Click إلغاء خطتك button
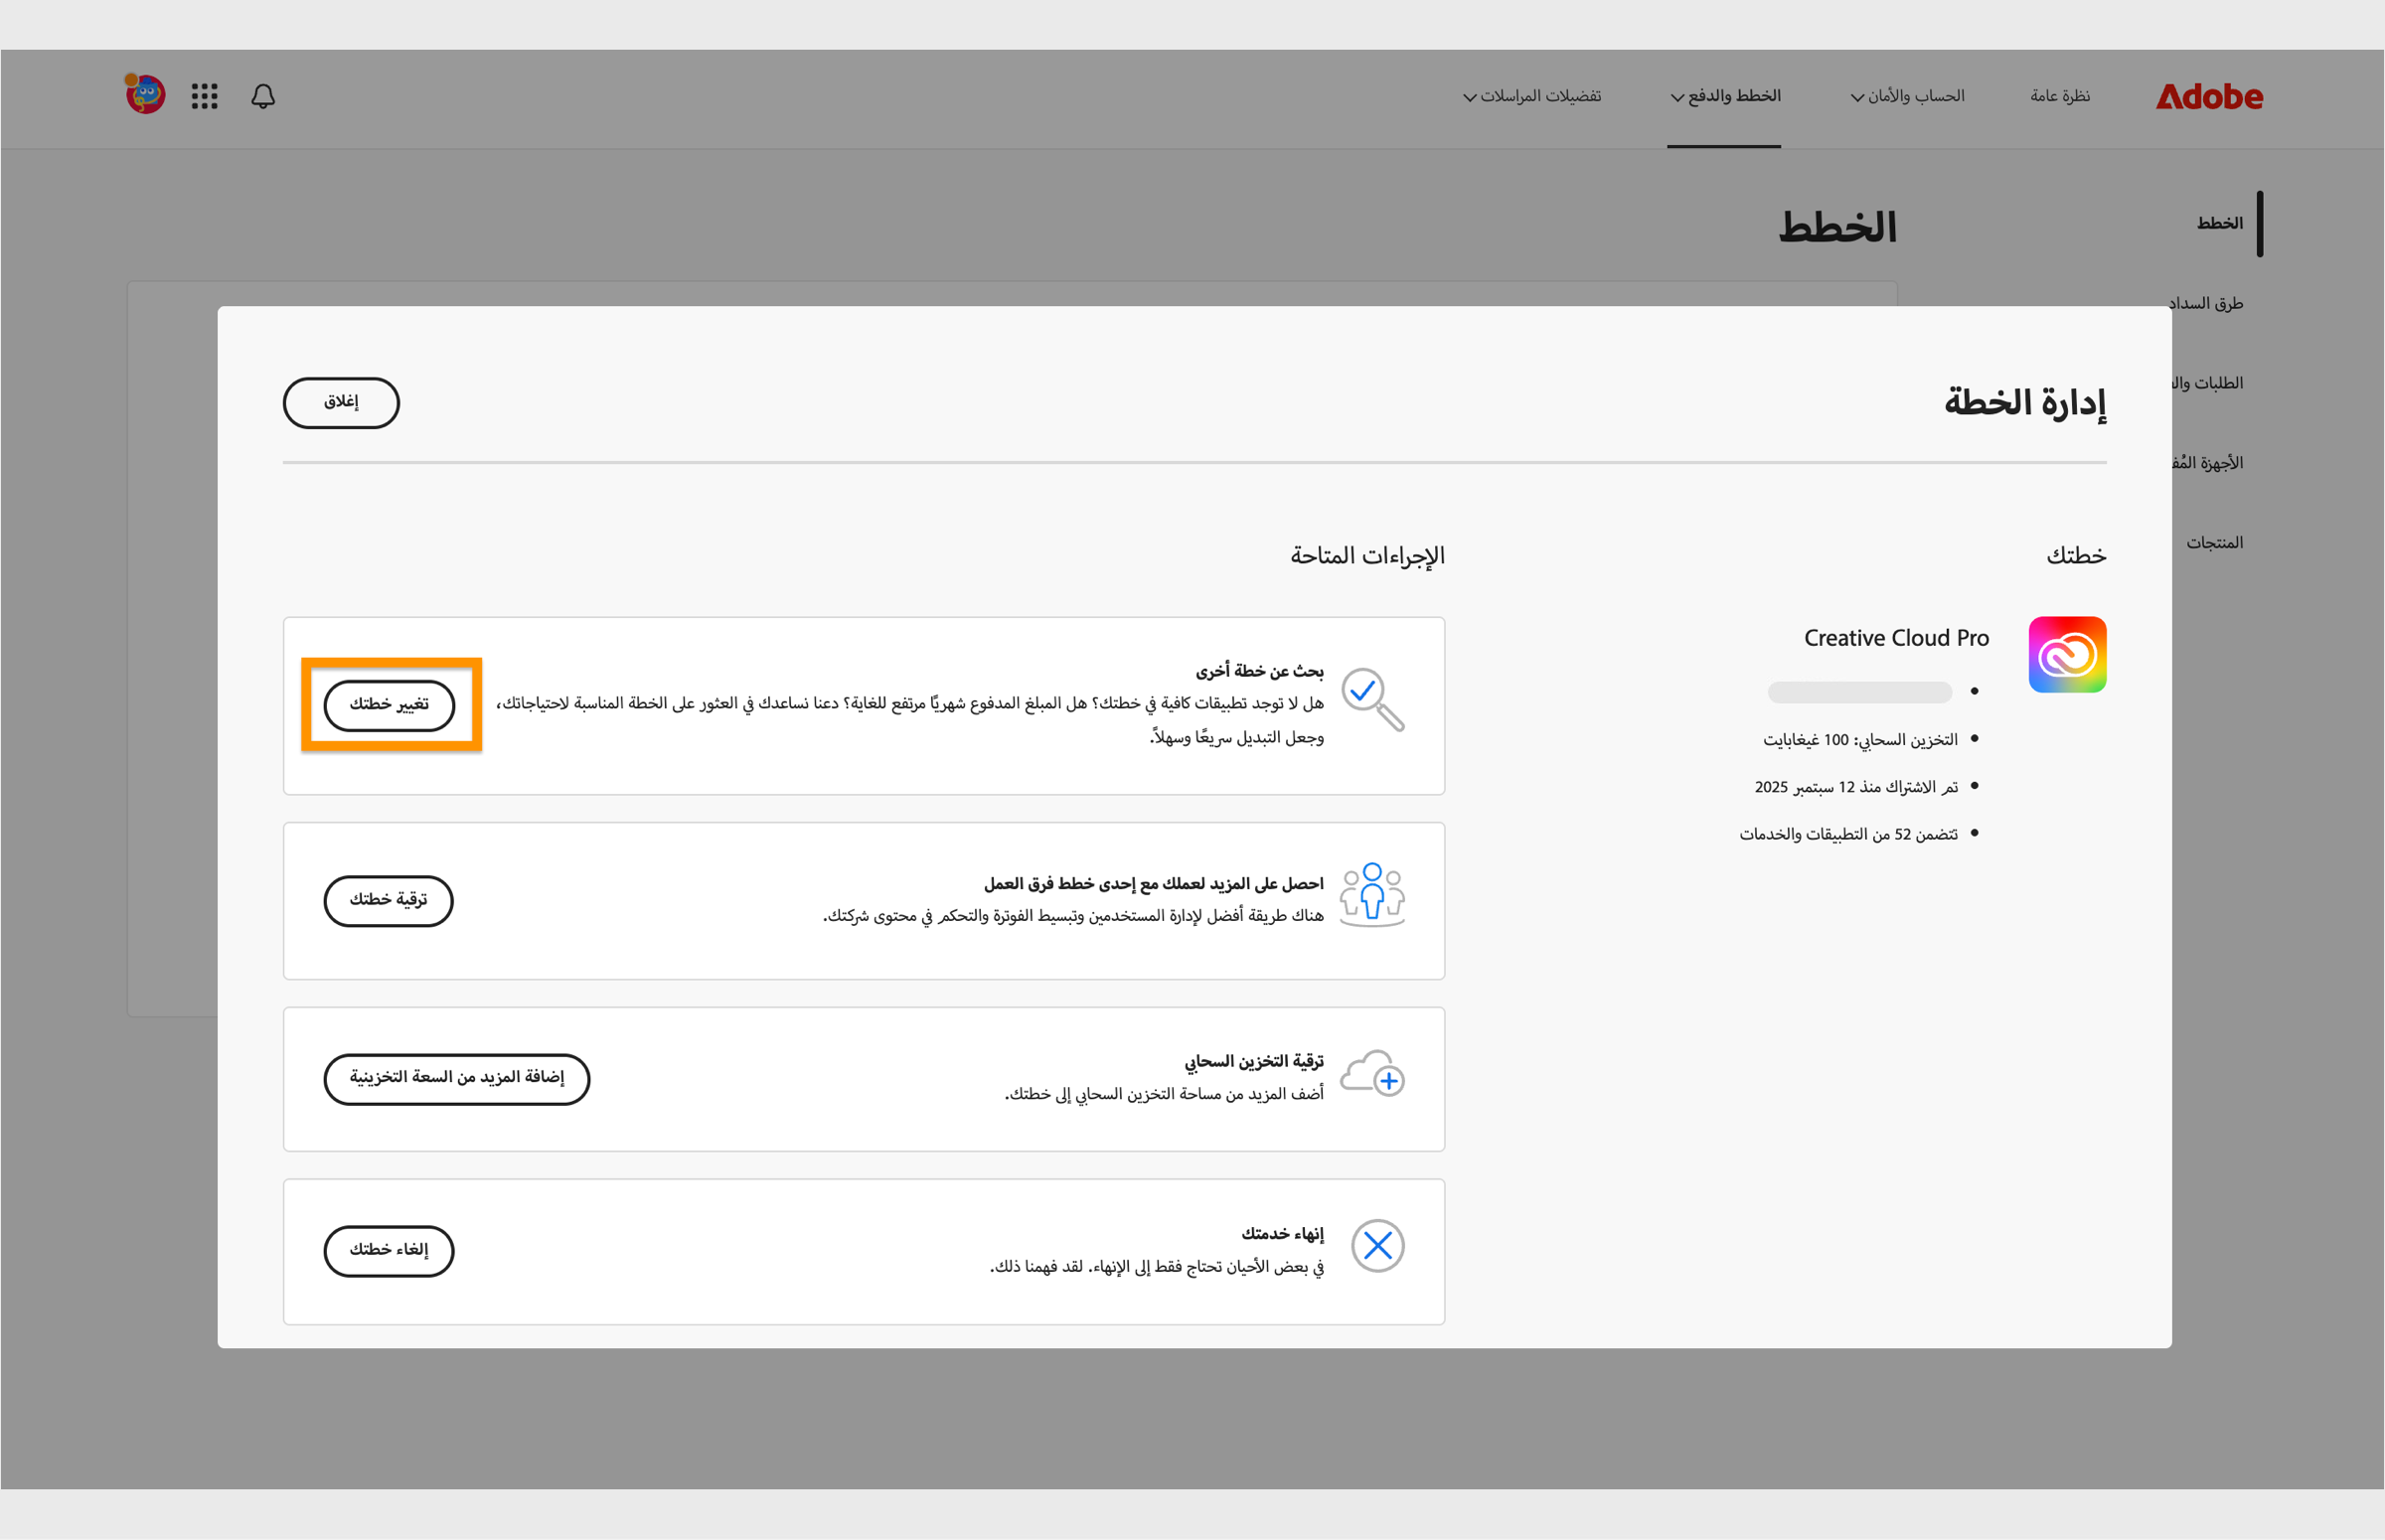Viewport: 2385px width, 1540px height. point(388,1251)
